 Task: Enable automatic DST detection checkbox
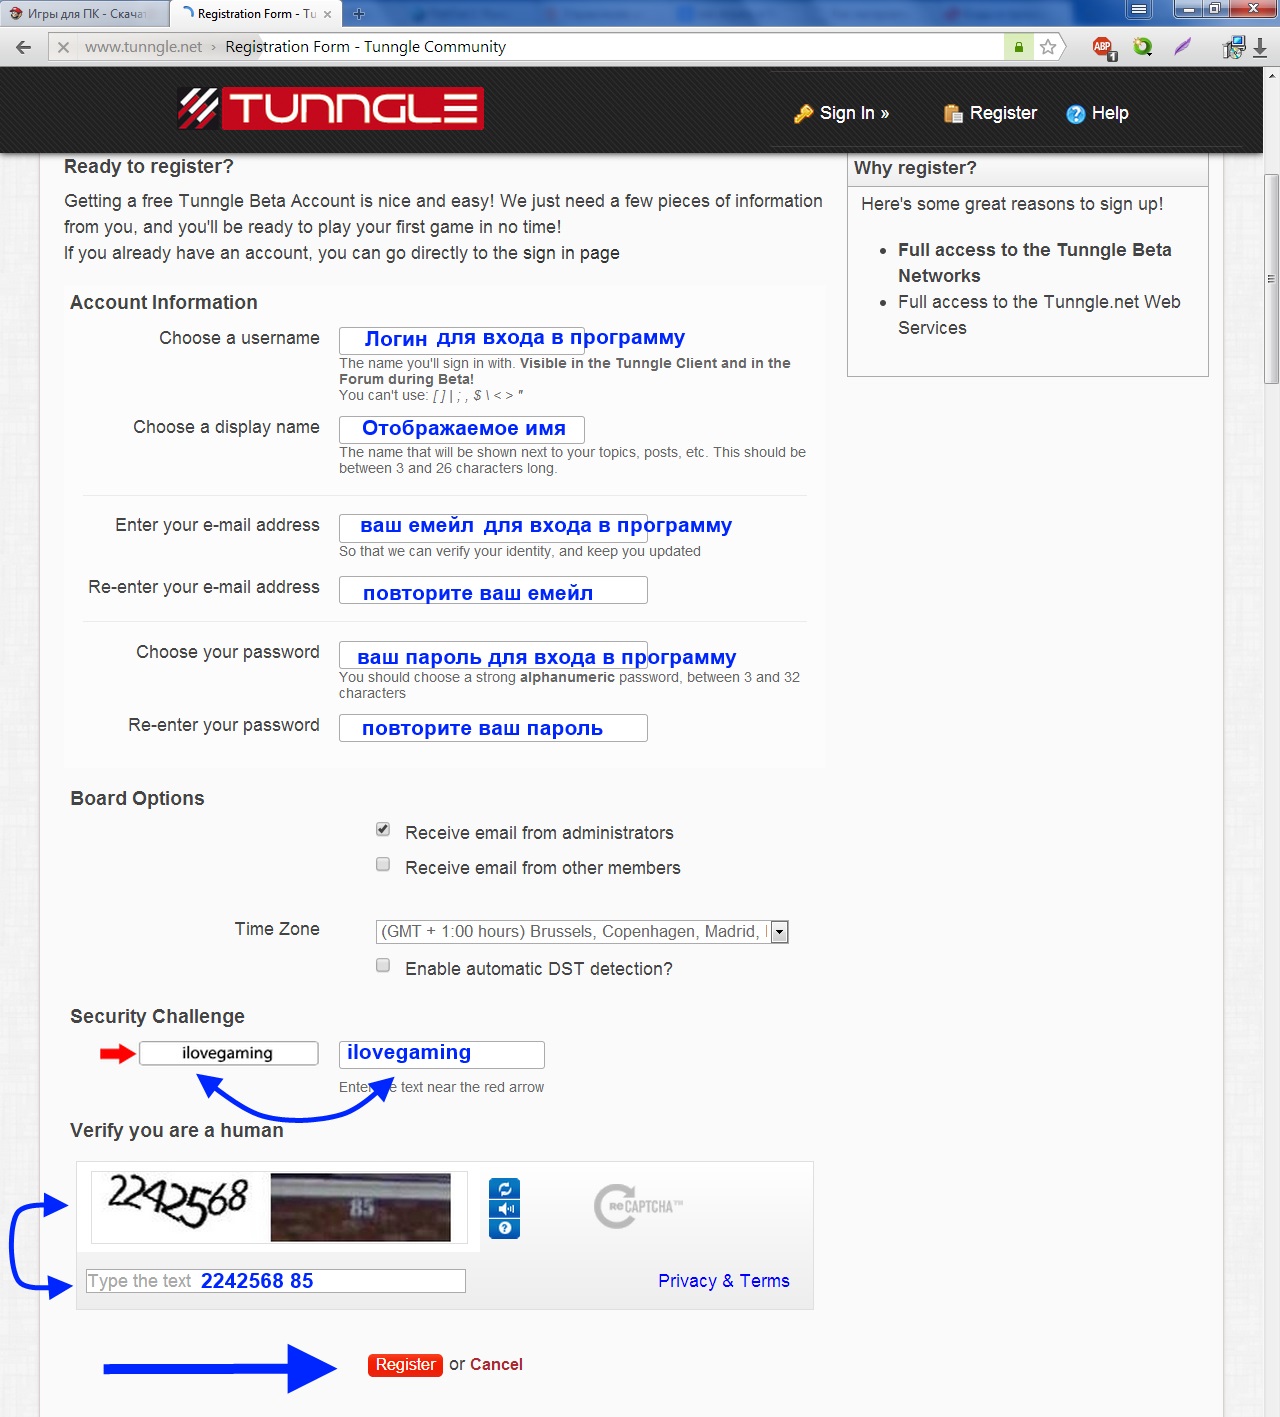click(x=383, y=966)
